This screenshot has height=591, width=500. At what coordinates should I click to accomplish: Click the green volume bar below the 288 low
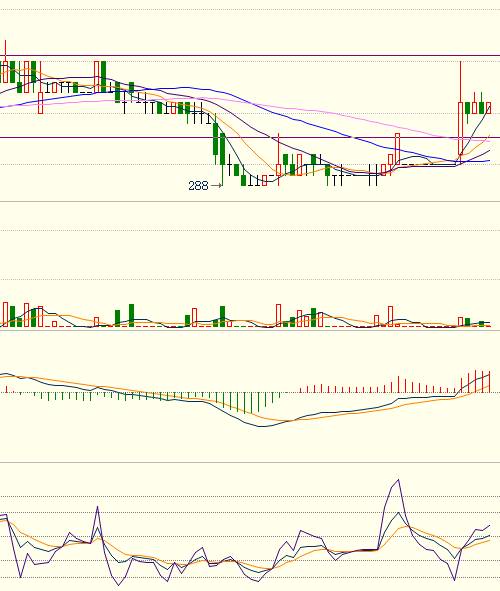point(222,316)
